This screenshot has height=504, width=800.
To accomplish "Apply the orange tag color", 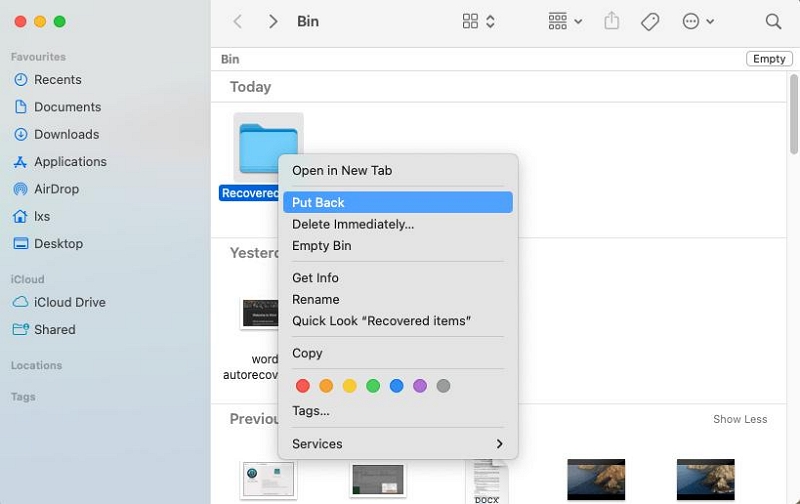I will click(x=326, y=386).
